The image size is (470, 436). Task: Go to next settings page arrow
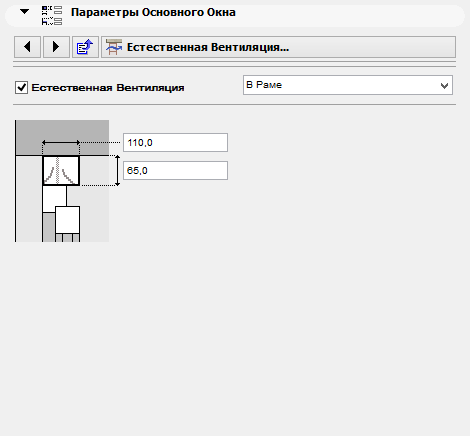[56, 47]
